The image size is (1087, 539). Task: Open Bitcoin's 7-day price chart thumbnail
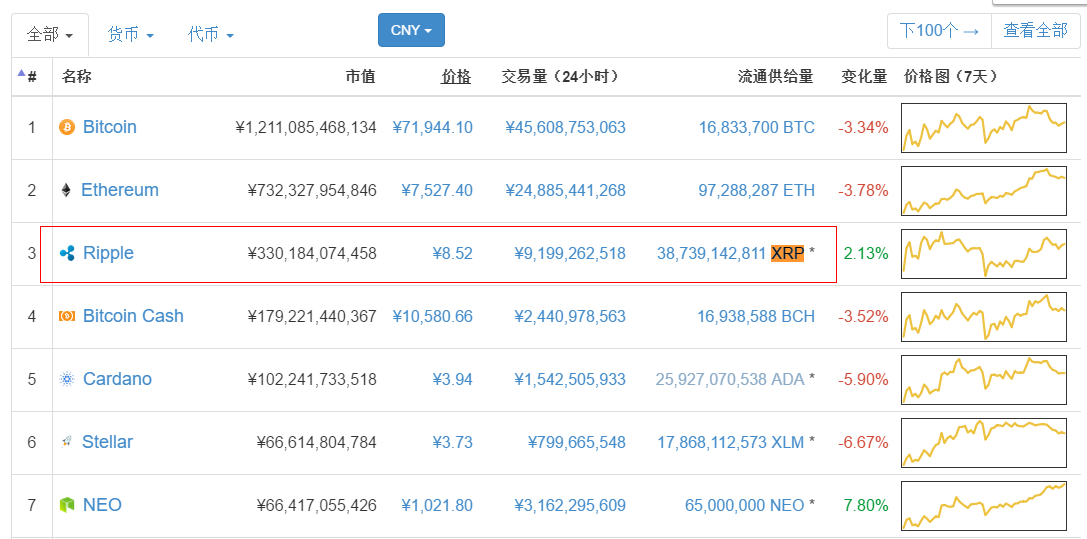(x=983, y=128)
